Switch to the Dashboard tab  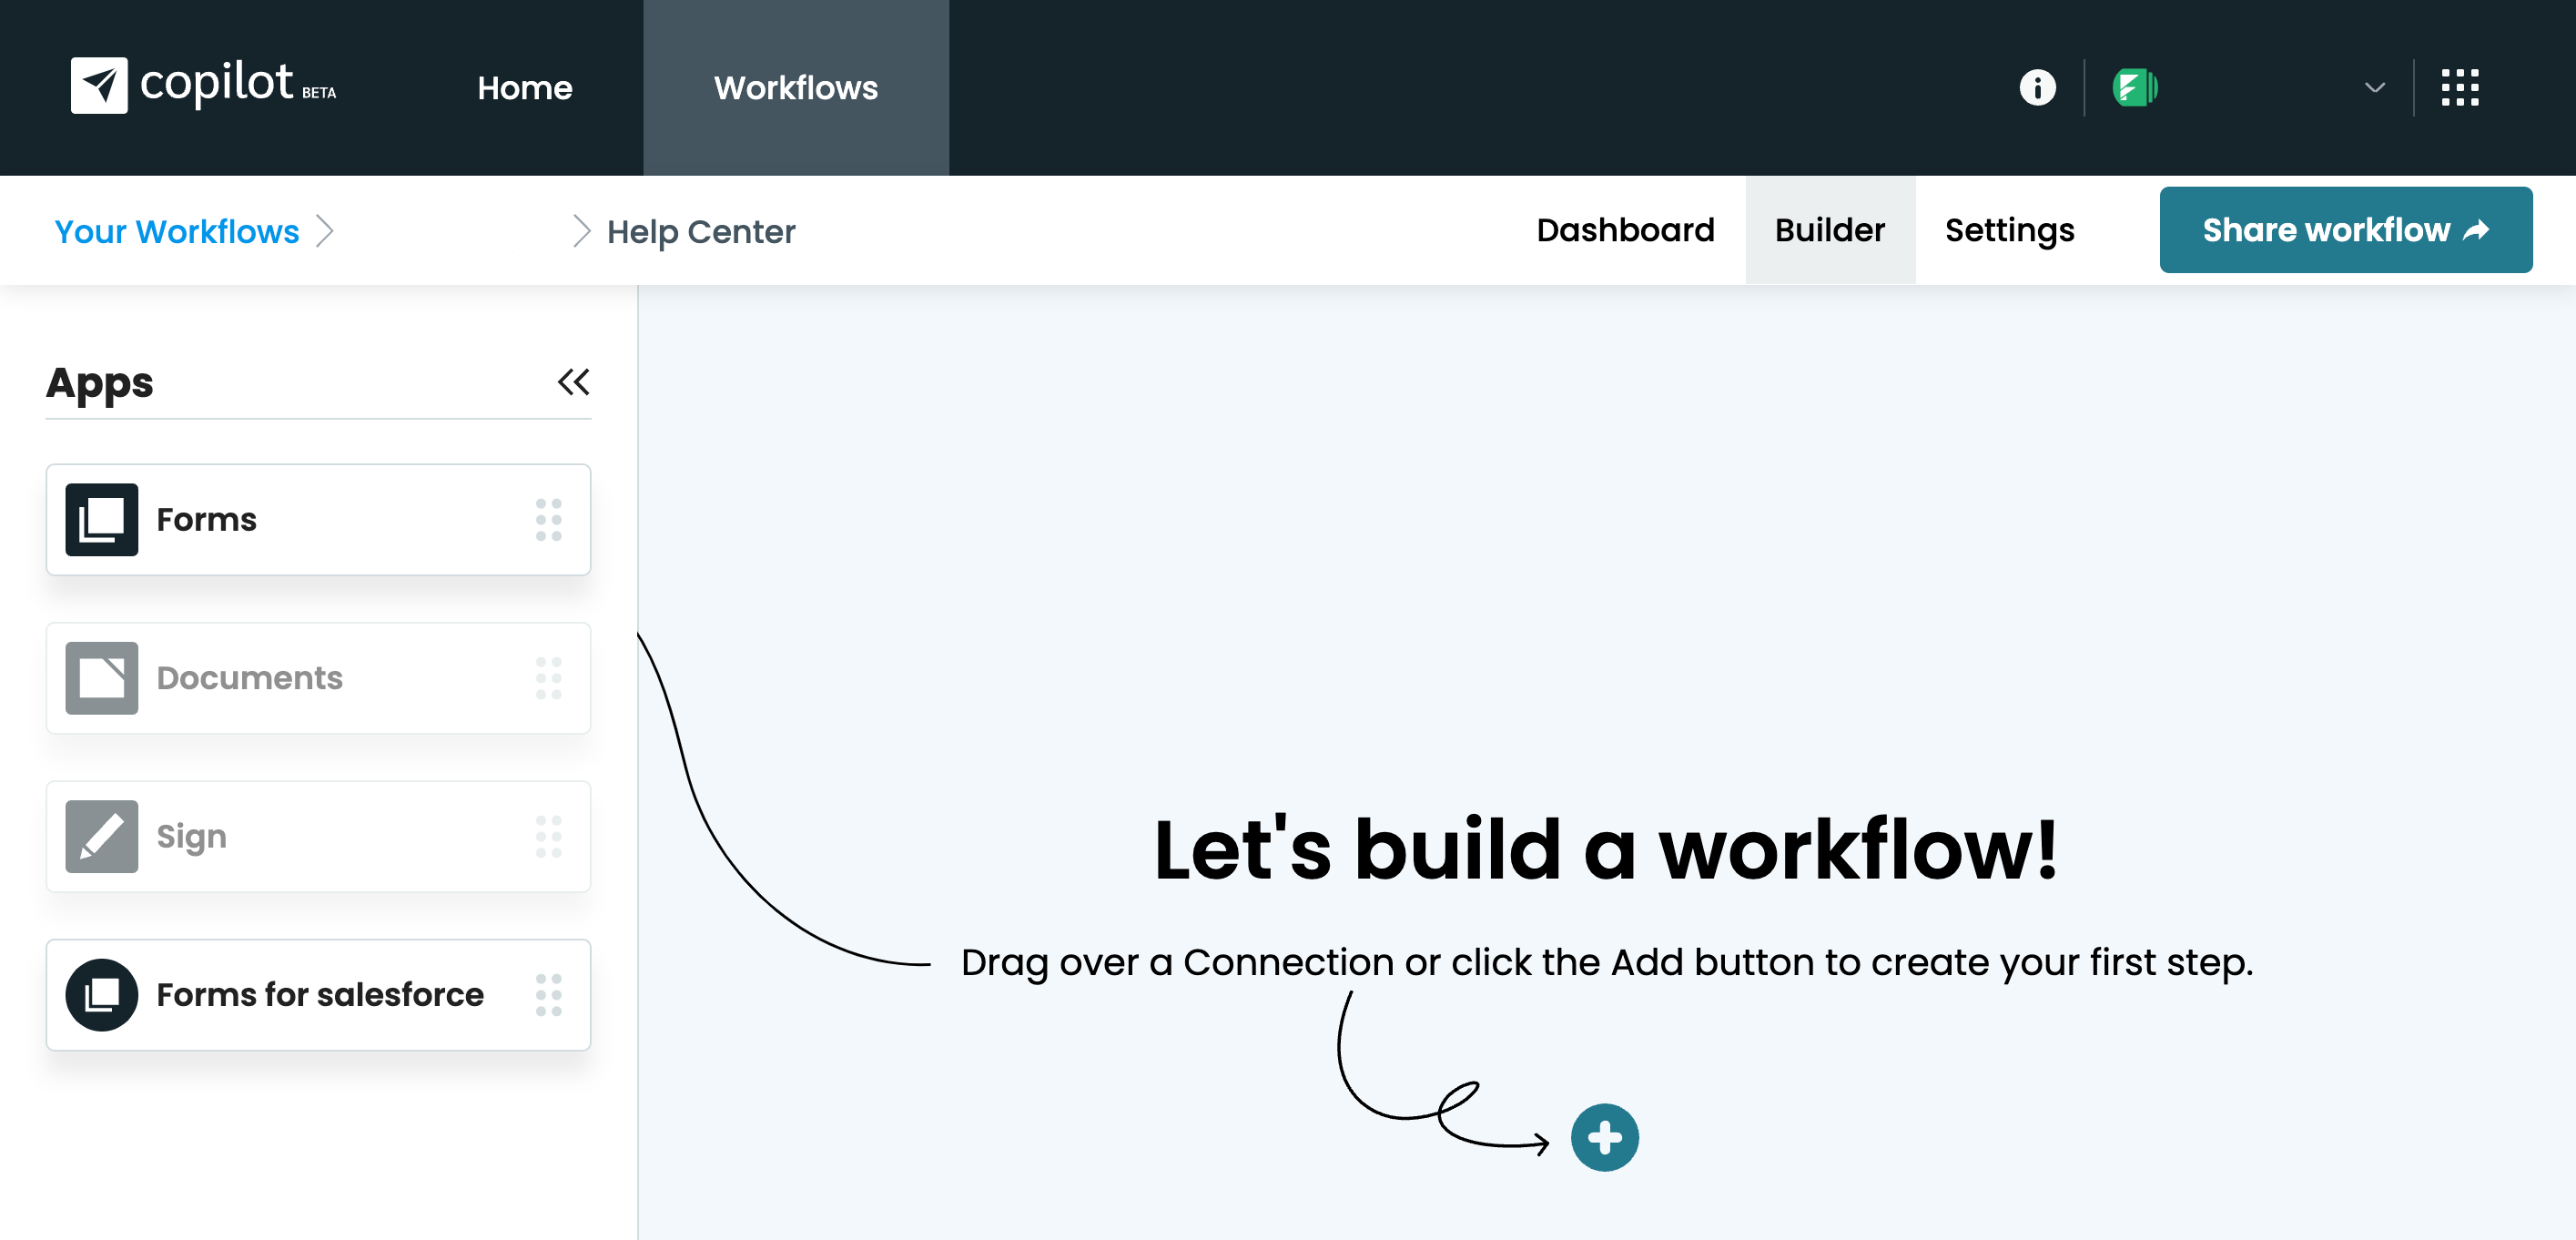point(1625,230)
